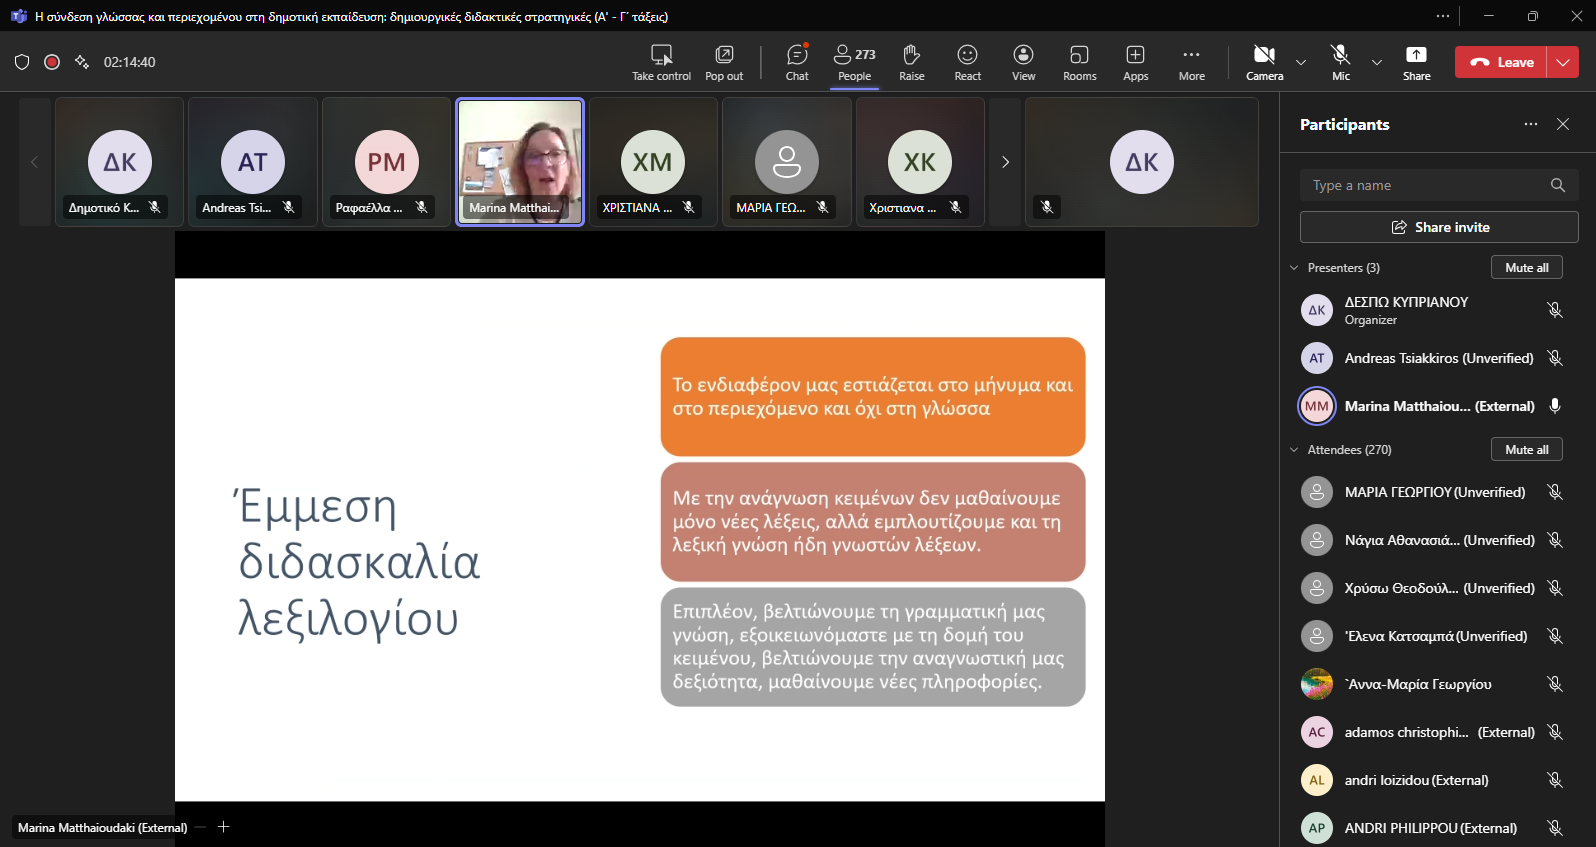Open the View menu
1596x847 pixels.
point(1023,62)
